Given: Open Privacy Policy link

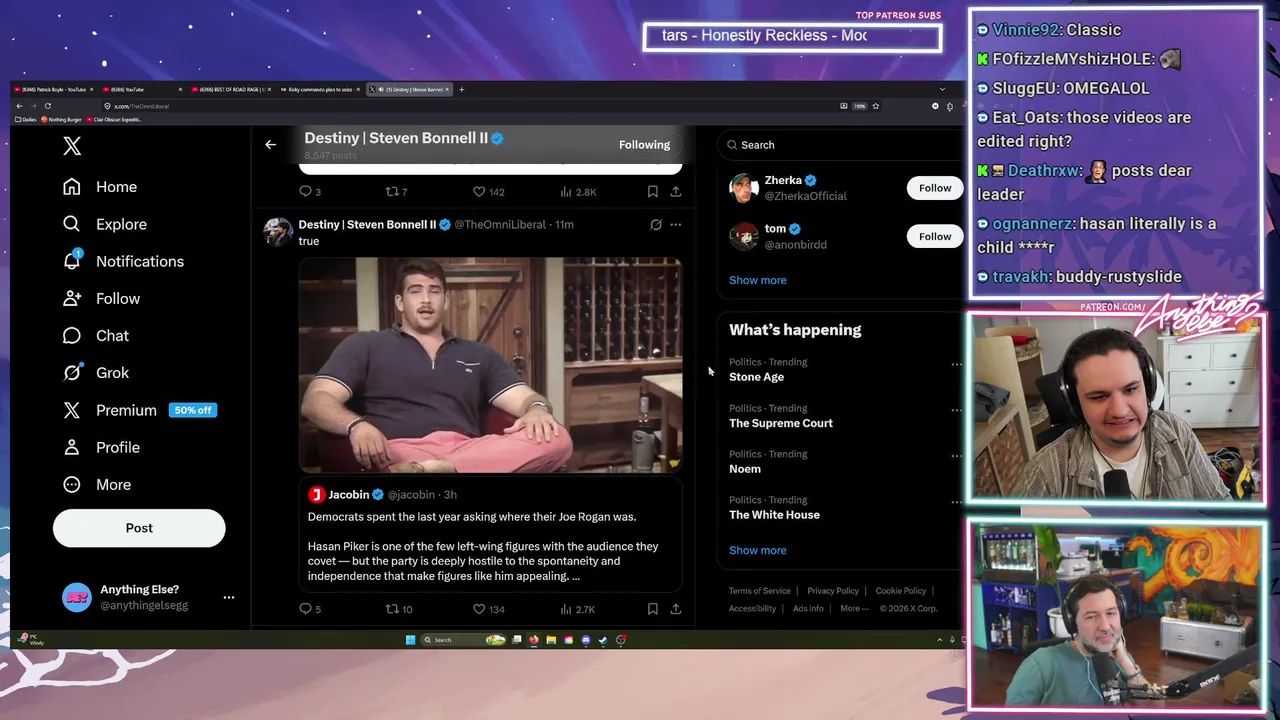Looking at the screenshot, I should point(833,591).
